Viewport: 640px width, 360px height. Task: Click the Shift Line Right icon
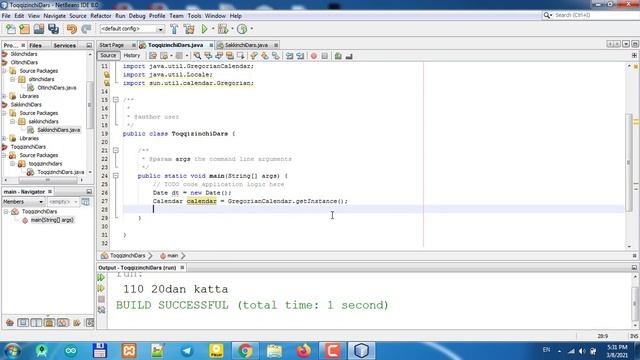coord(300,56)
